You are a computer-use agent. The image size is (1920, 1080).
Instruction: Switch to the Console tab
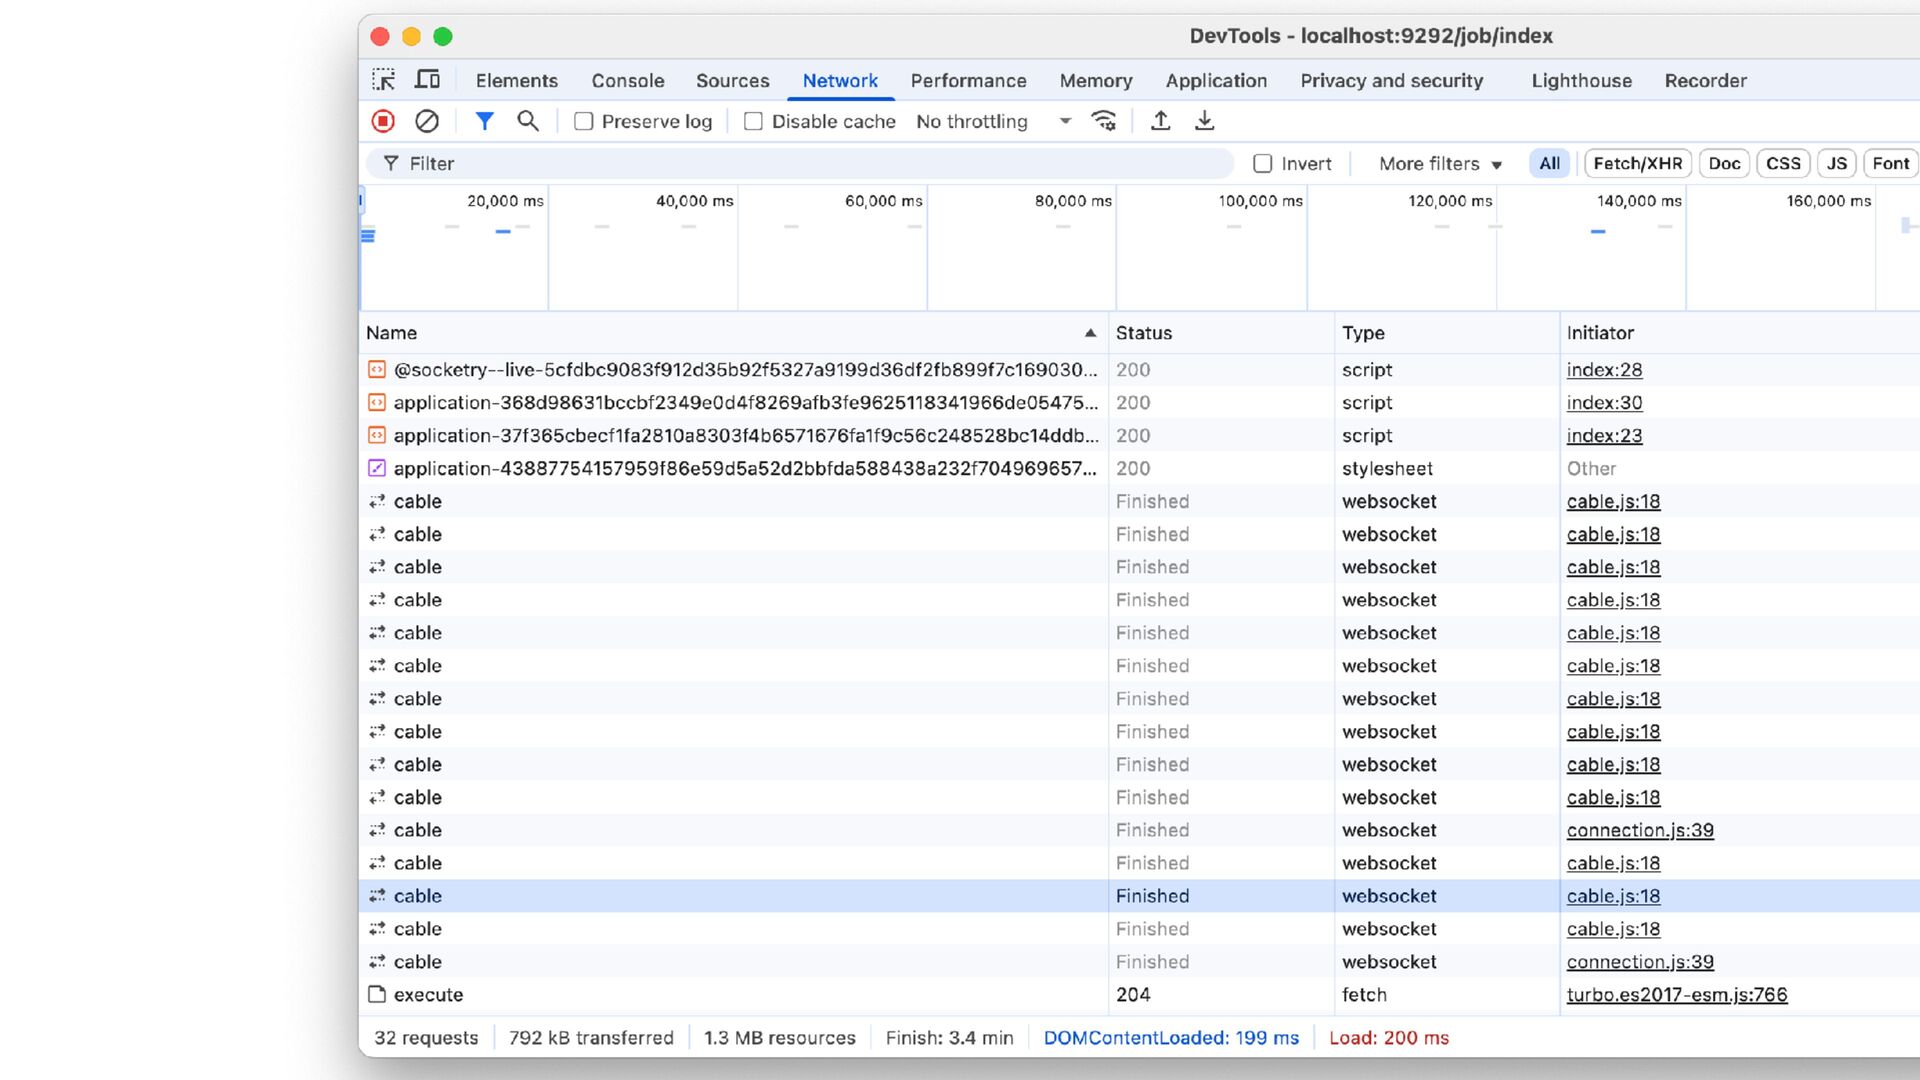pyautogui.click(x=627, y=80)
